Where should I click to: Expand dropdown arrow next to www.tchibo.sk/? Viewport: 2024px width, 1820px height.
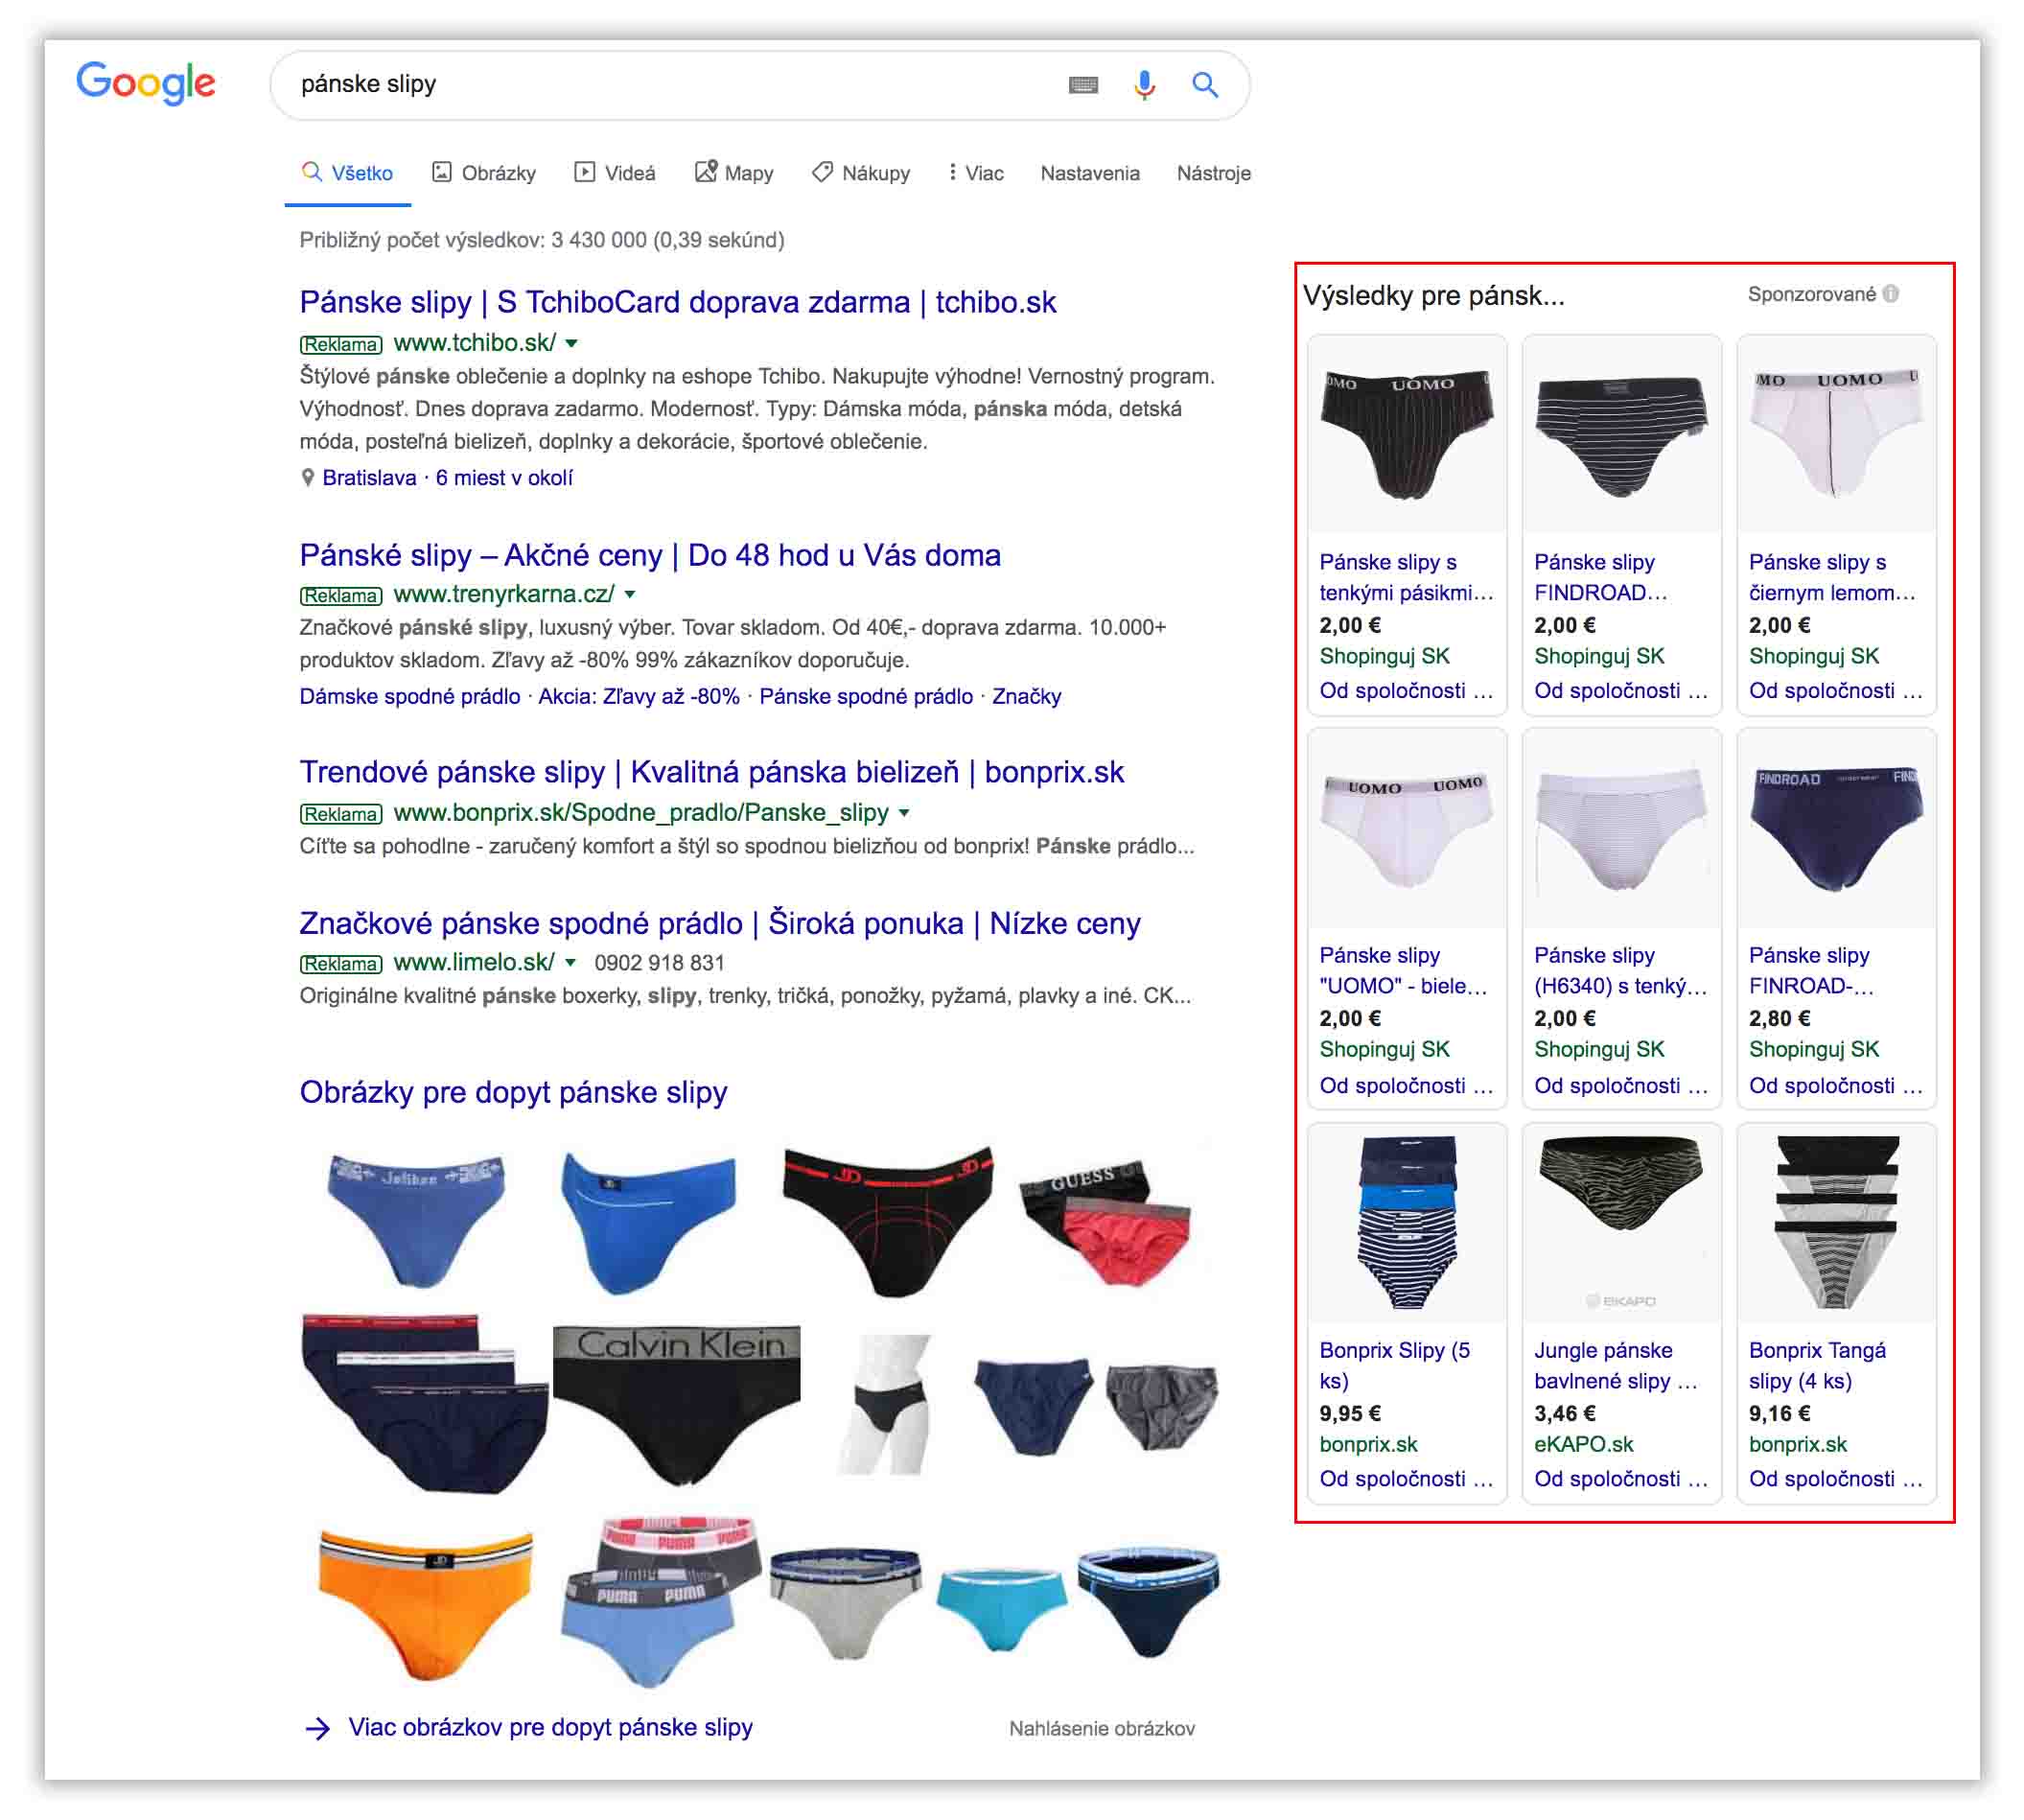tap(571, 343)
